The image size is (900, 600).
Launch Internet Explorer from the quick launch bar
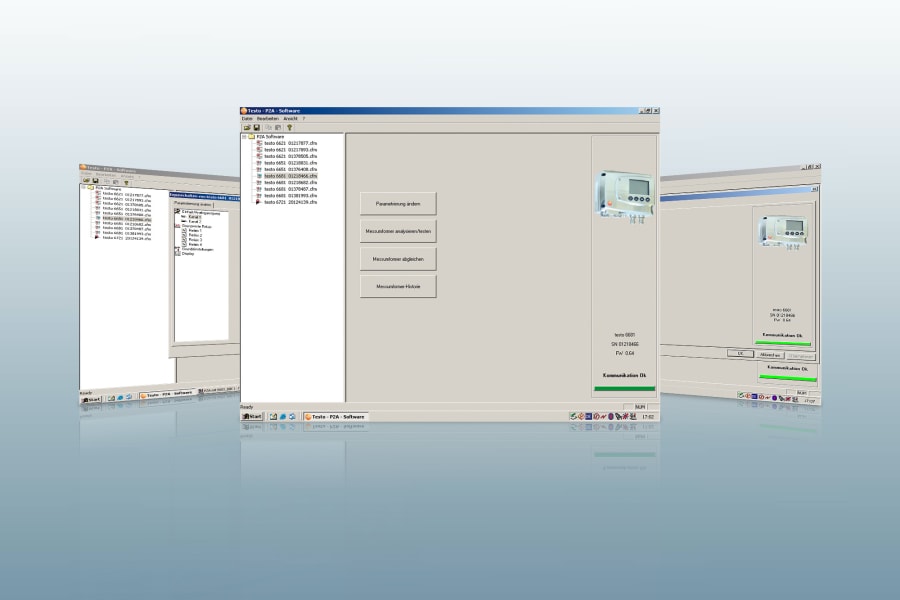pyautogui.click(x=284, y=417)
